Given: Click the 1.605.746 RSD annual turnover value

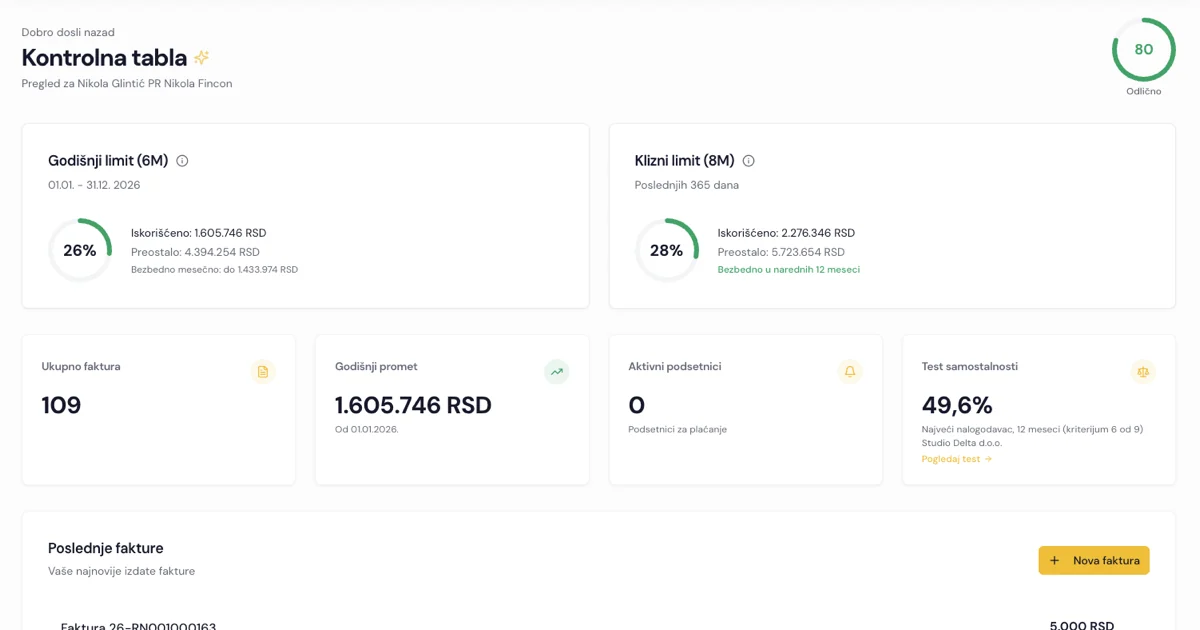Looking at the screenshot, I should click(413, 405).
